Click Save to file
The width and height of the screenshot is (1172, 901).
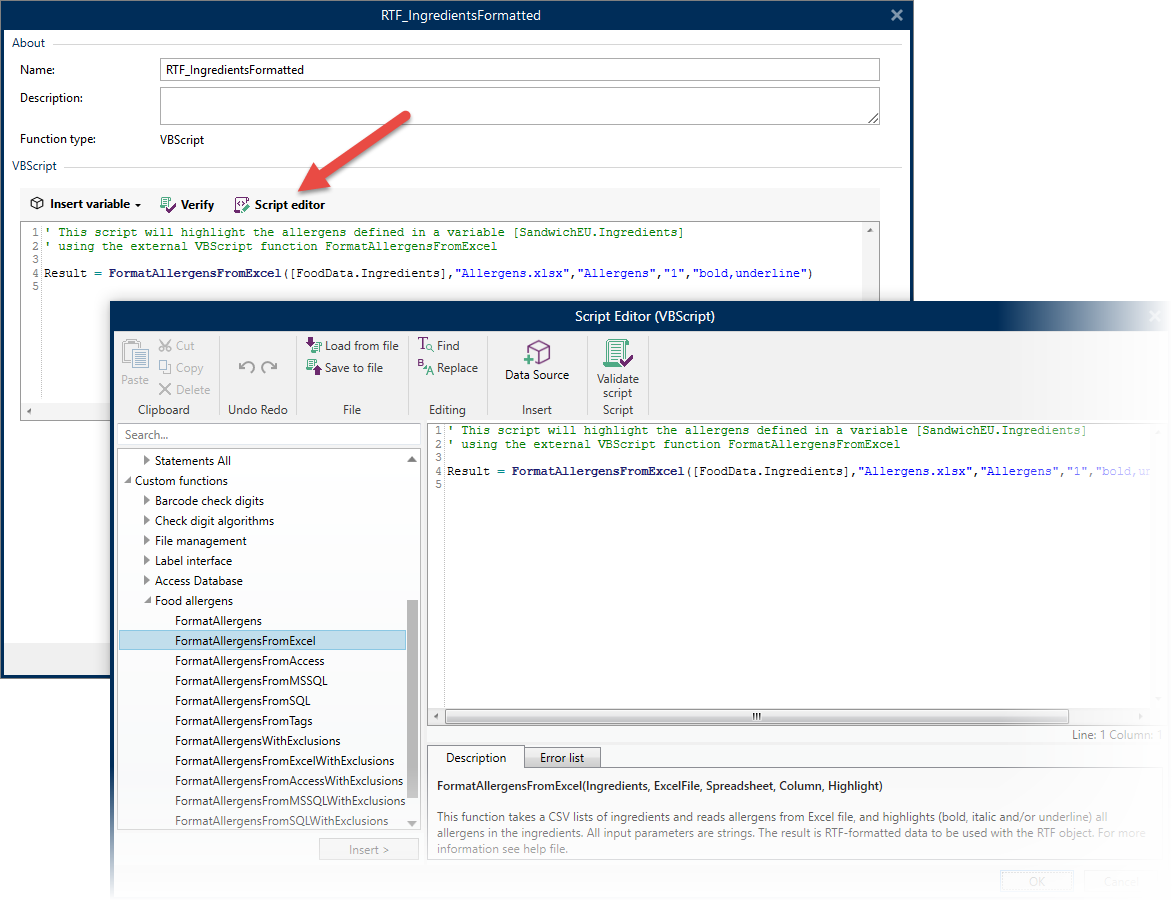point(345,368)
